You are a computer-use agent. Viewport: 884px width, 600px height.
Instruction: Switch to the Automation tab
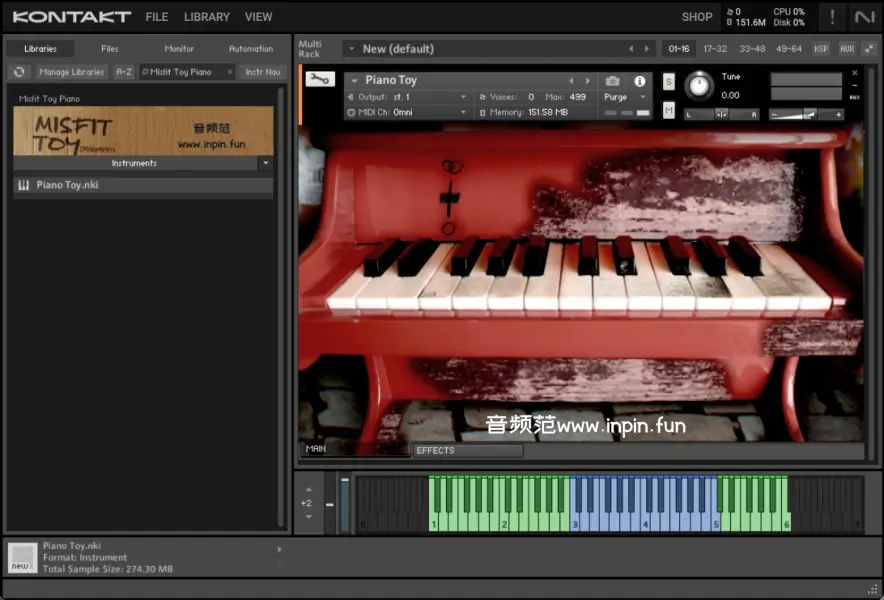pos(250,49)
